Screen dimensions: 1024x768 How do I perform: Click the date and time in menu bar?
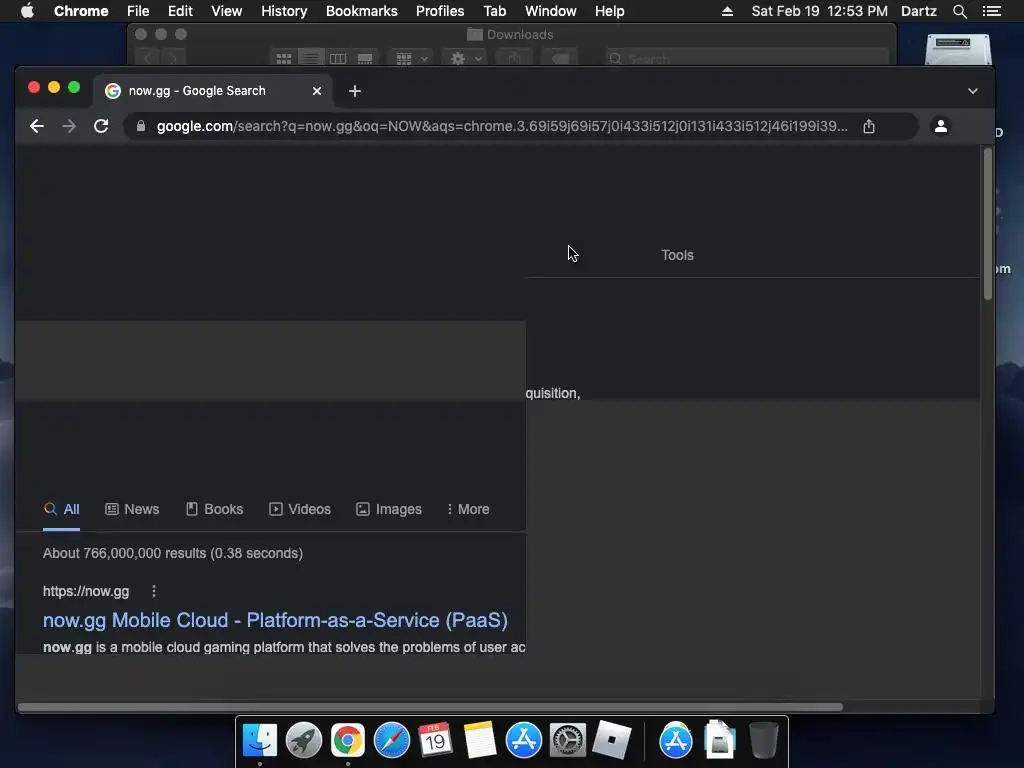[x=820, y=11]
